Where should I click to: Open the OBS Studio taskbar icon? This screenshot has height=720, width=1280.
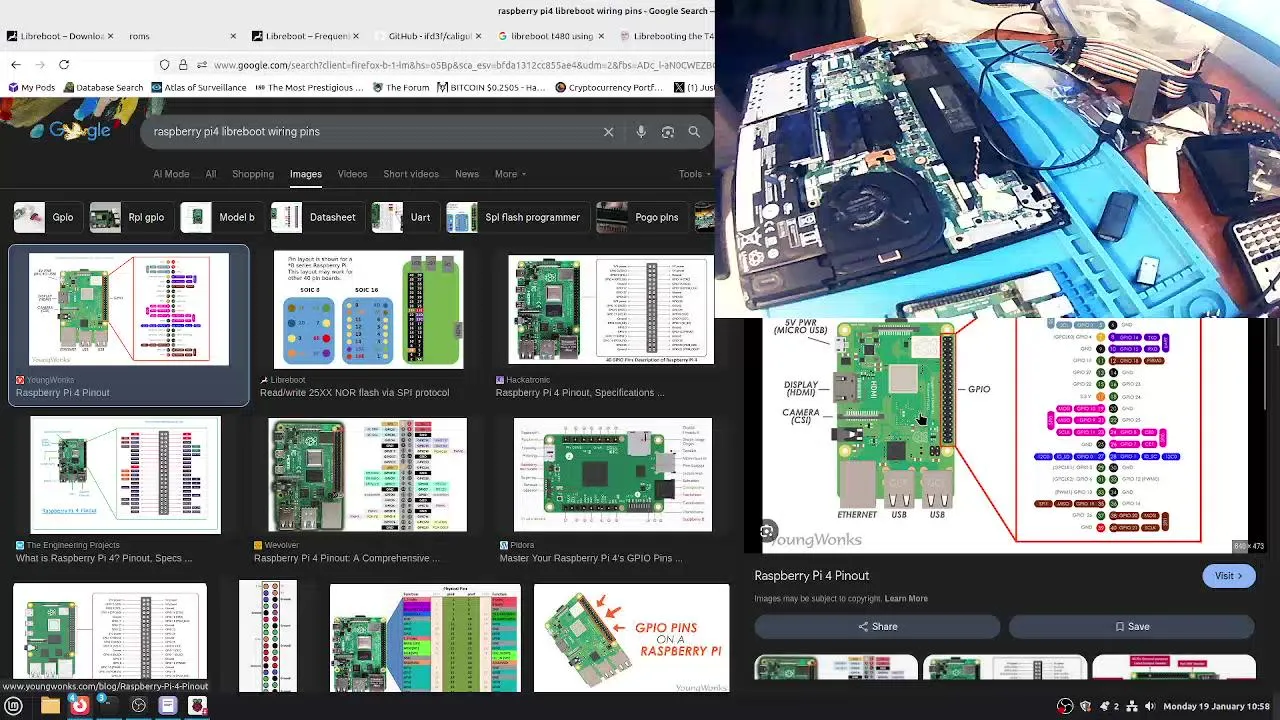pyautogui.click(x=139, y=706)
